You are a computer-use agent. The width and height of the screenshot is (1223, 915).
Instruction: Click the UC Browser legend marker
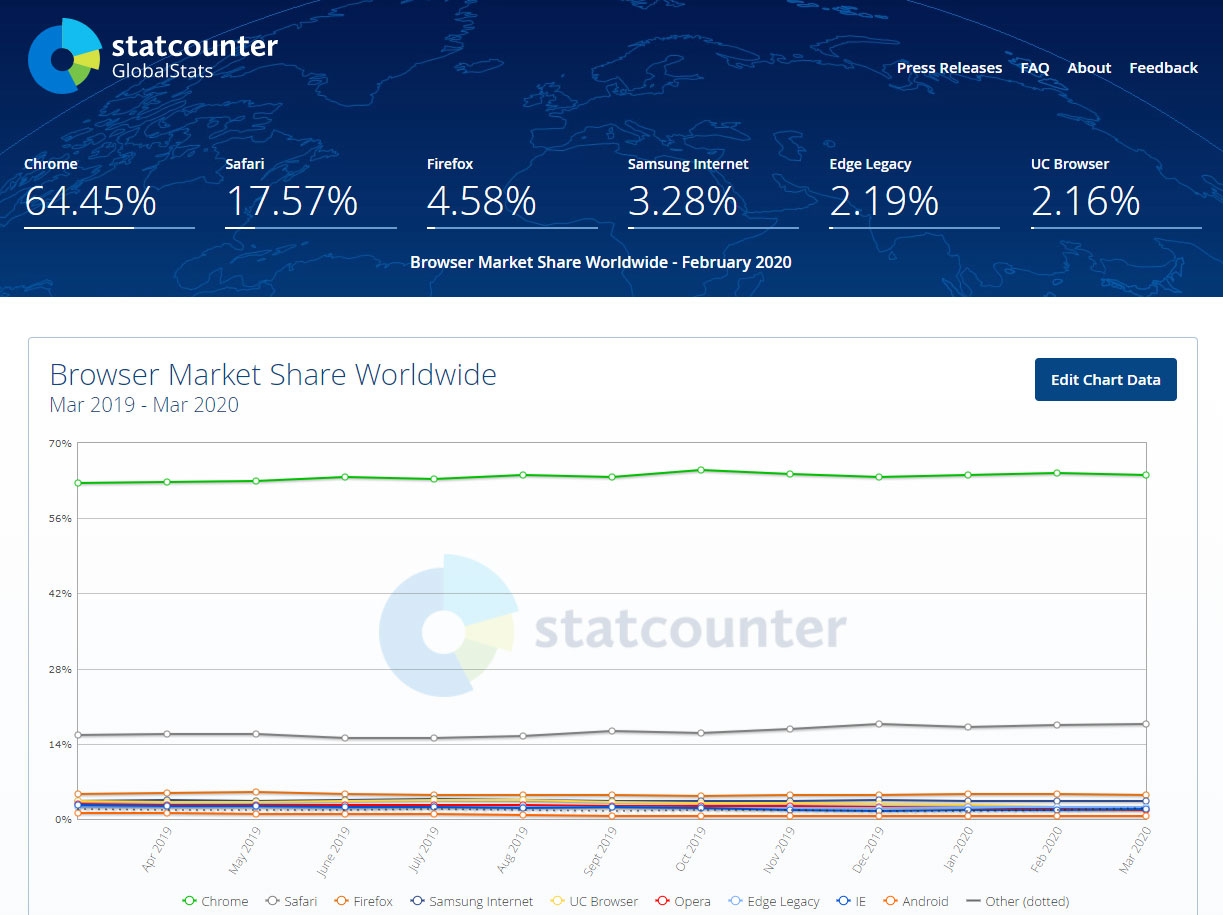click(x=558, y=901)
